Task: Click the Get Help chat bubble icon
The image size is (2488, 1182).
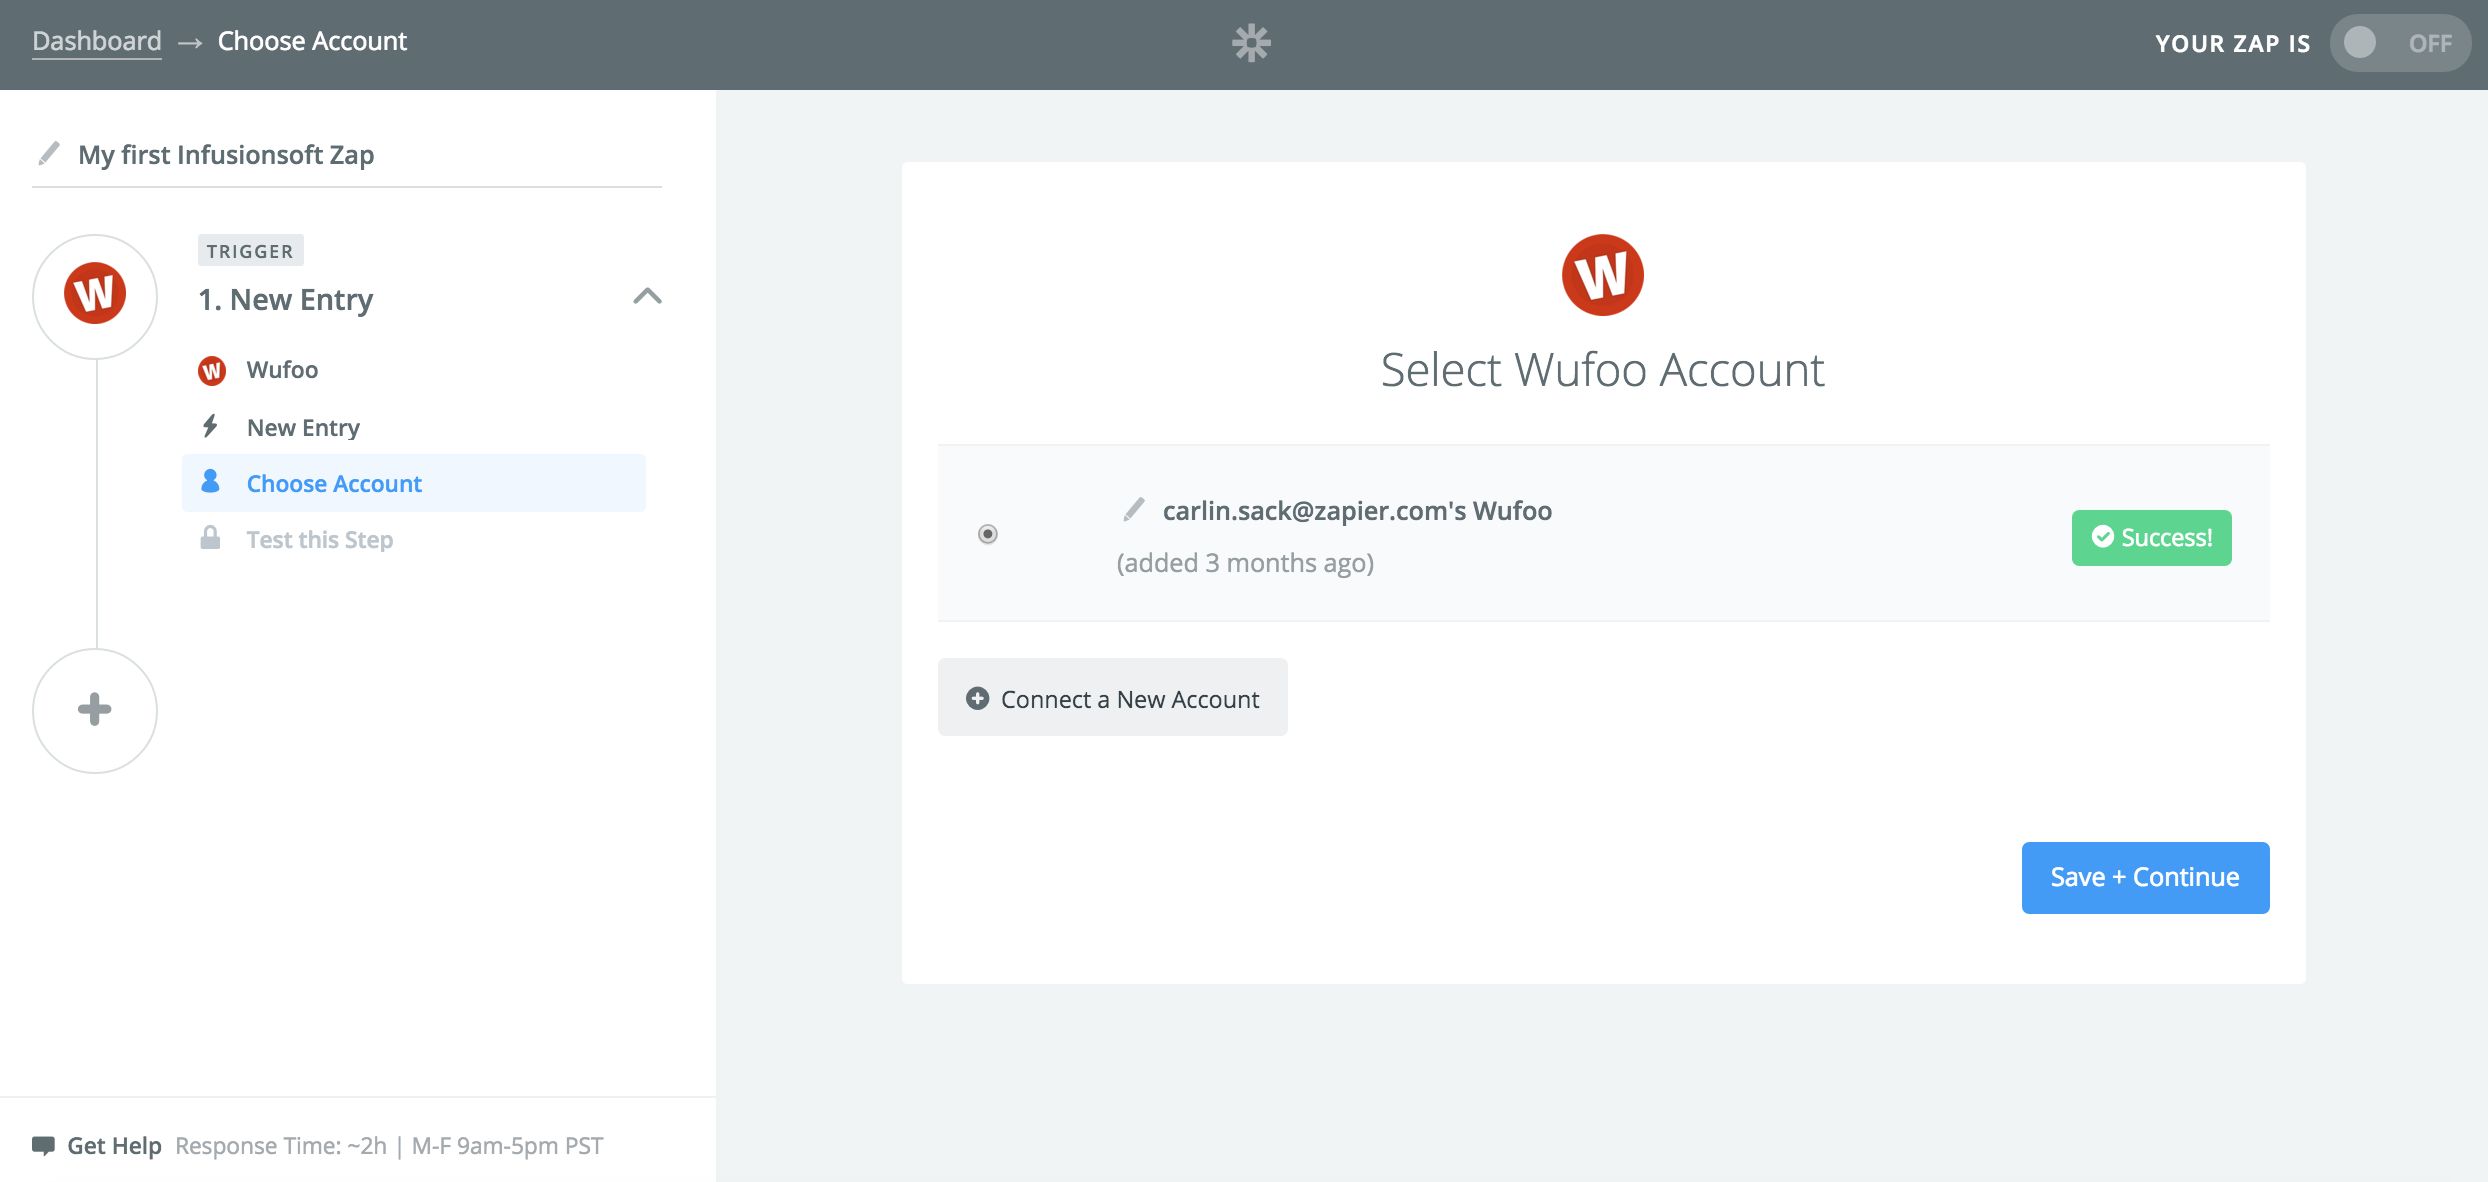Action: point(43,1145)
